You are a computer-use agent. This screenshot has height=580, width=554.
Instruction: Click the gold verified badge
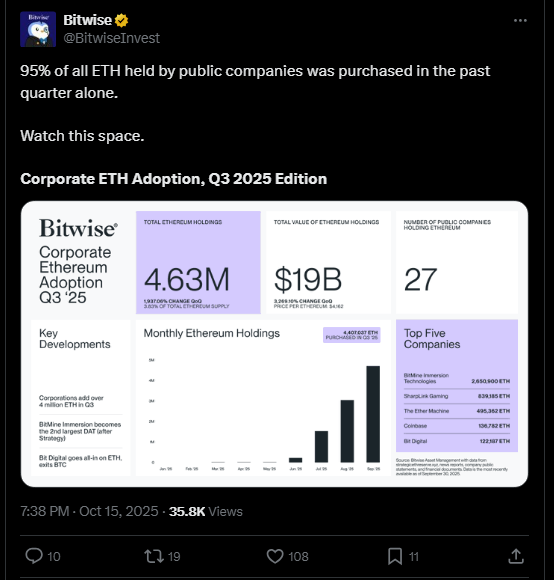[x=121, y=20]
